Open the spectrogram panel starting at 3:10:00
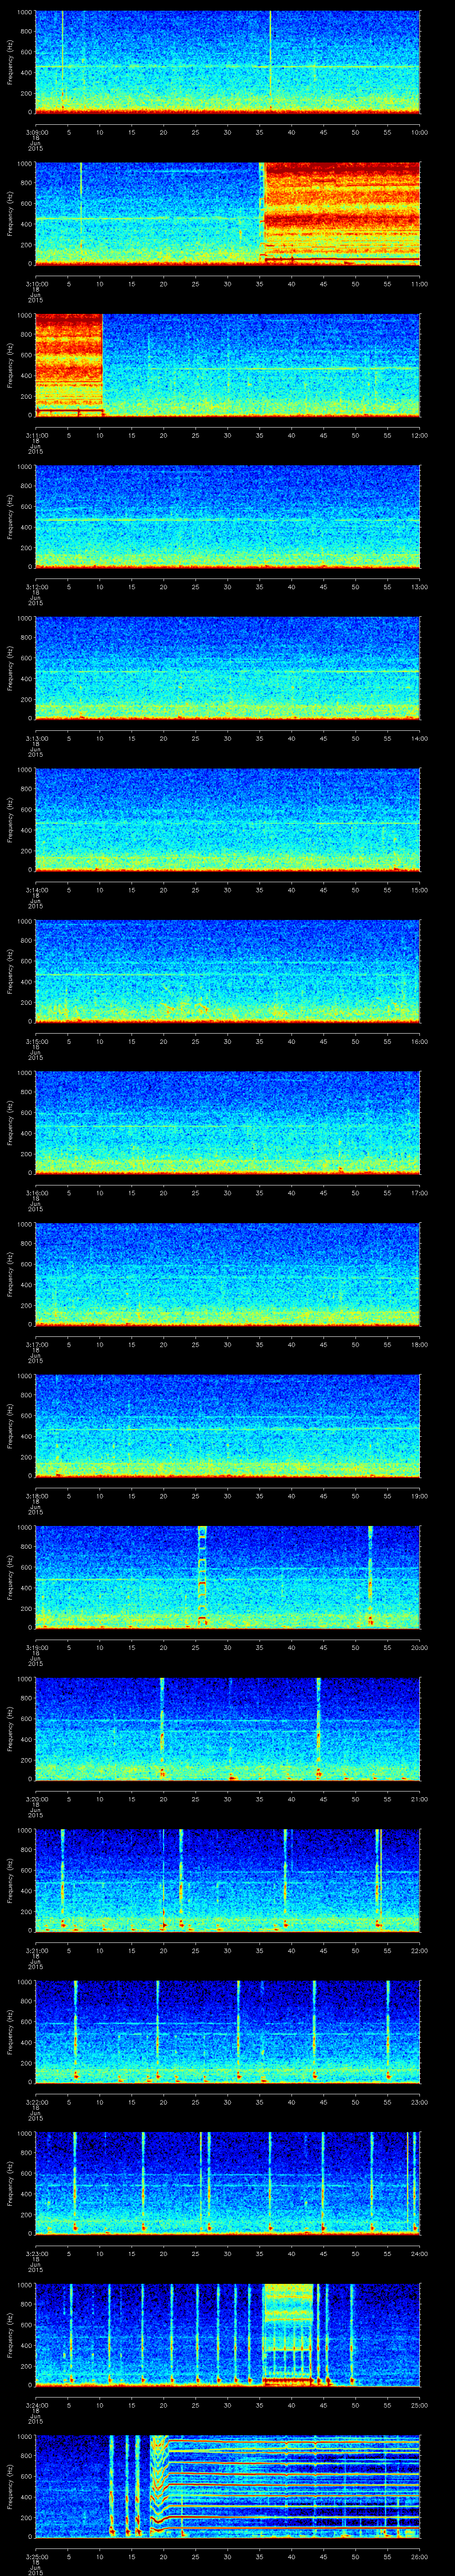Image resolution: width=455 pixels, height=2576 pixels. [x=227, y=214]
